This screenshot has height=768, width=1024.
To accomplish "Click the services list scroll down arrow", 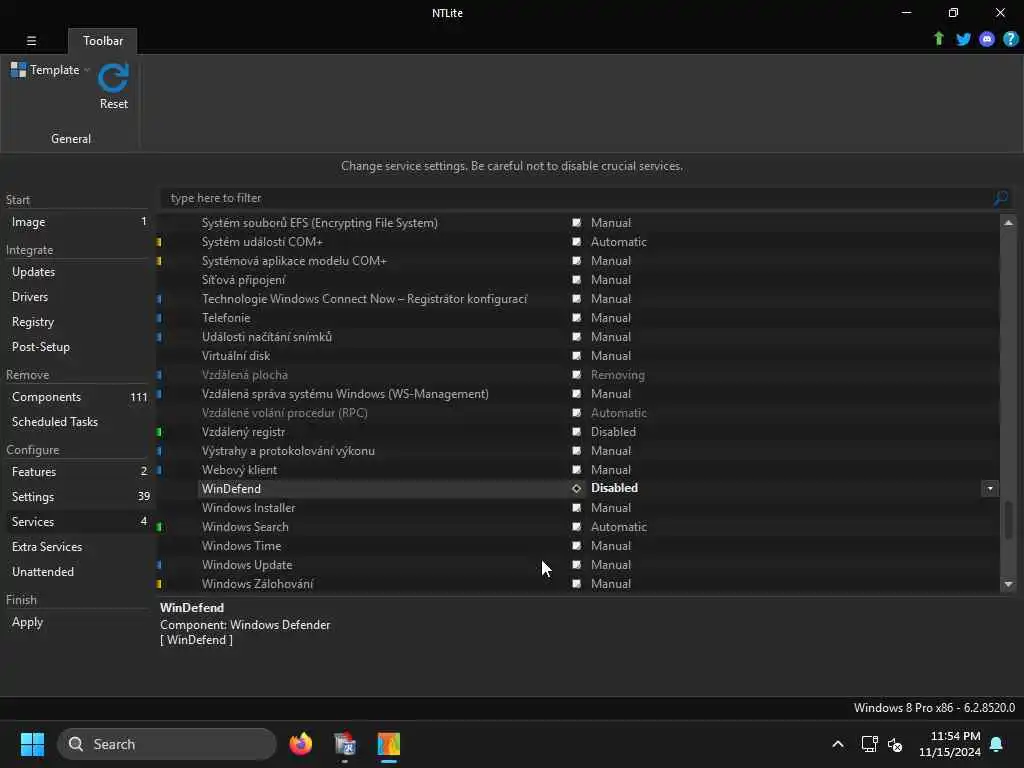I will 1008,584.
